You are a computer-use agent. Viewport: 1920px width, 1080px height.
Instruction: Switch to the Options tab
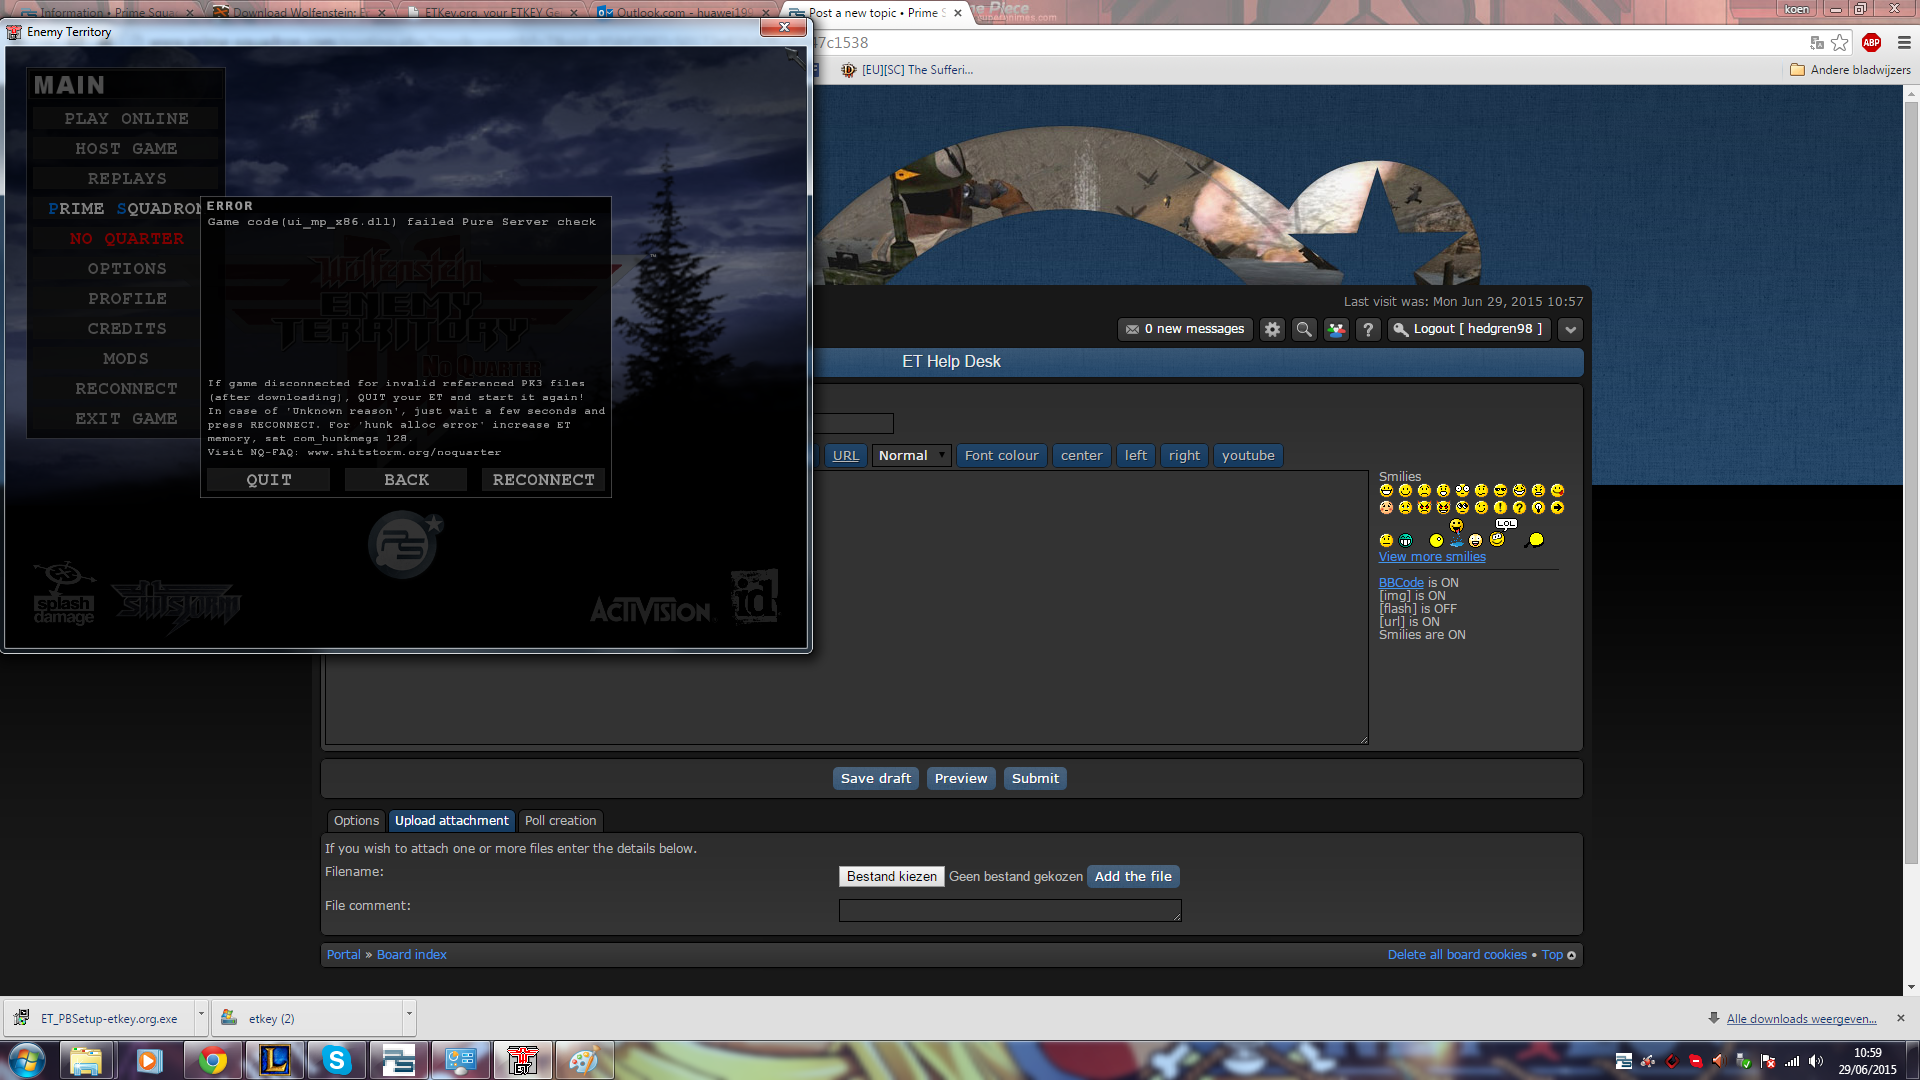pos(356,821)
